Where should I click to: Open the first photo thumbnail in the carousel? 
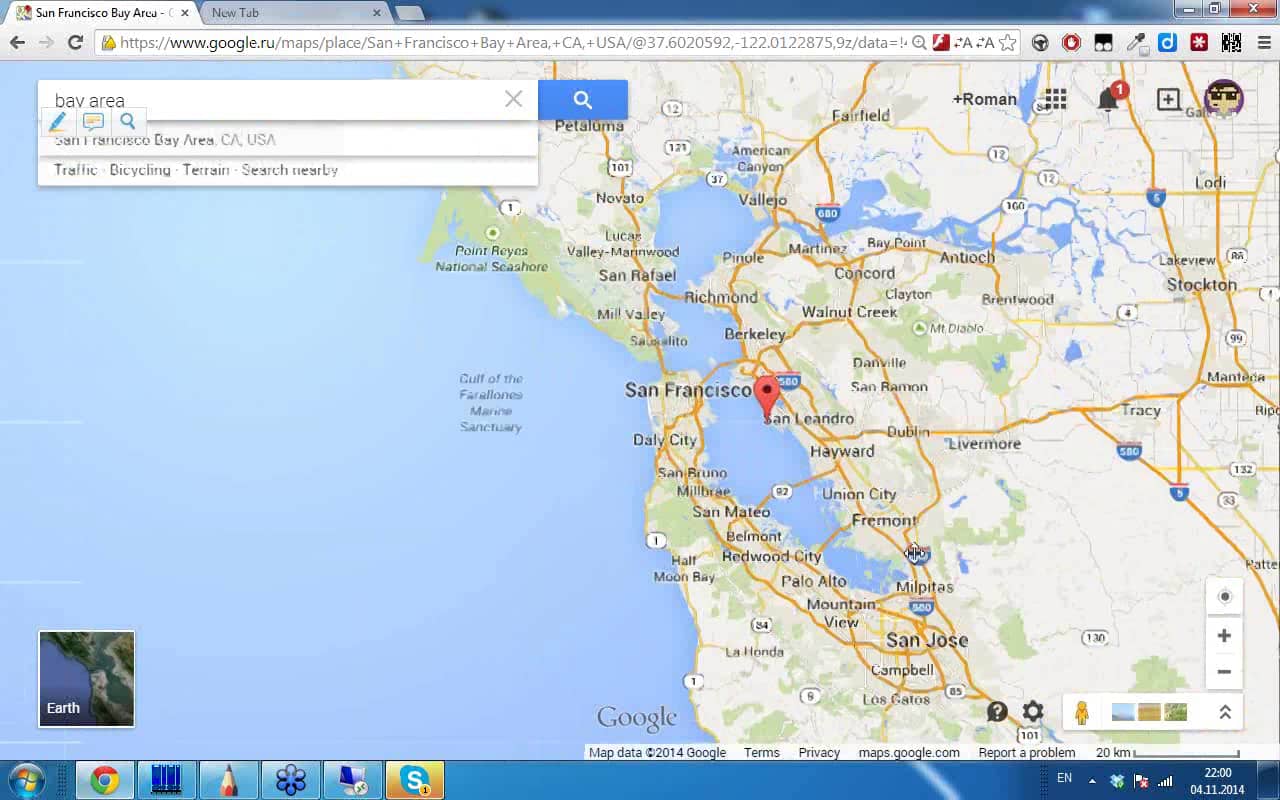tap(1123, 713)
